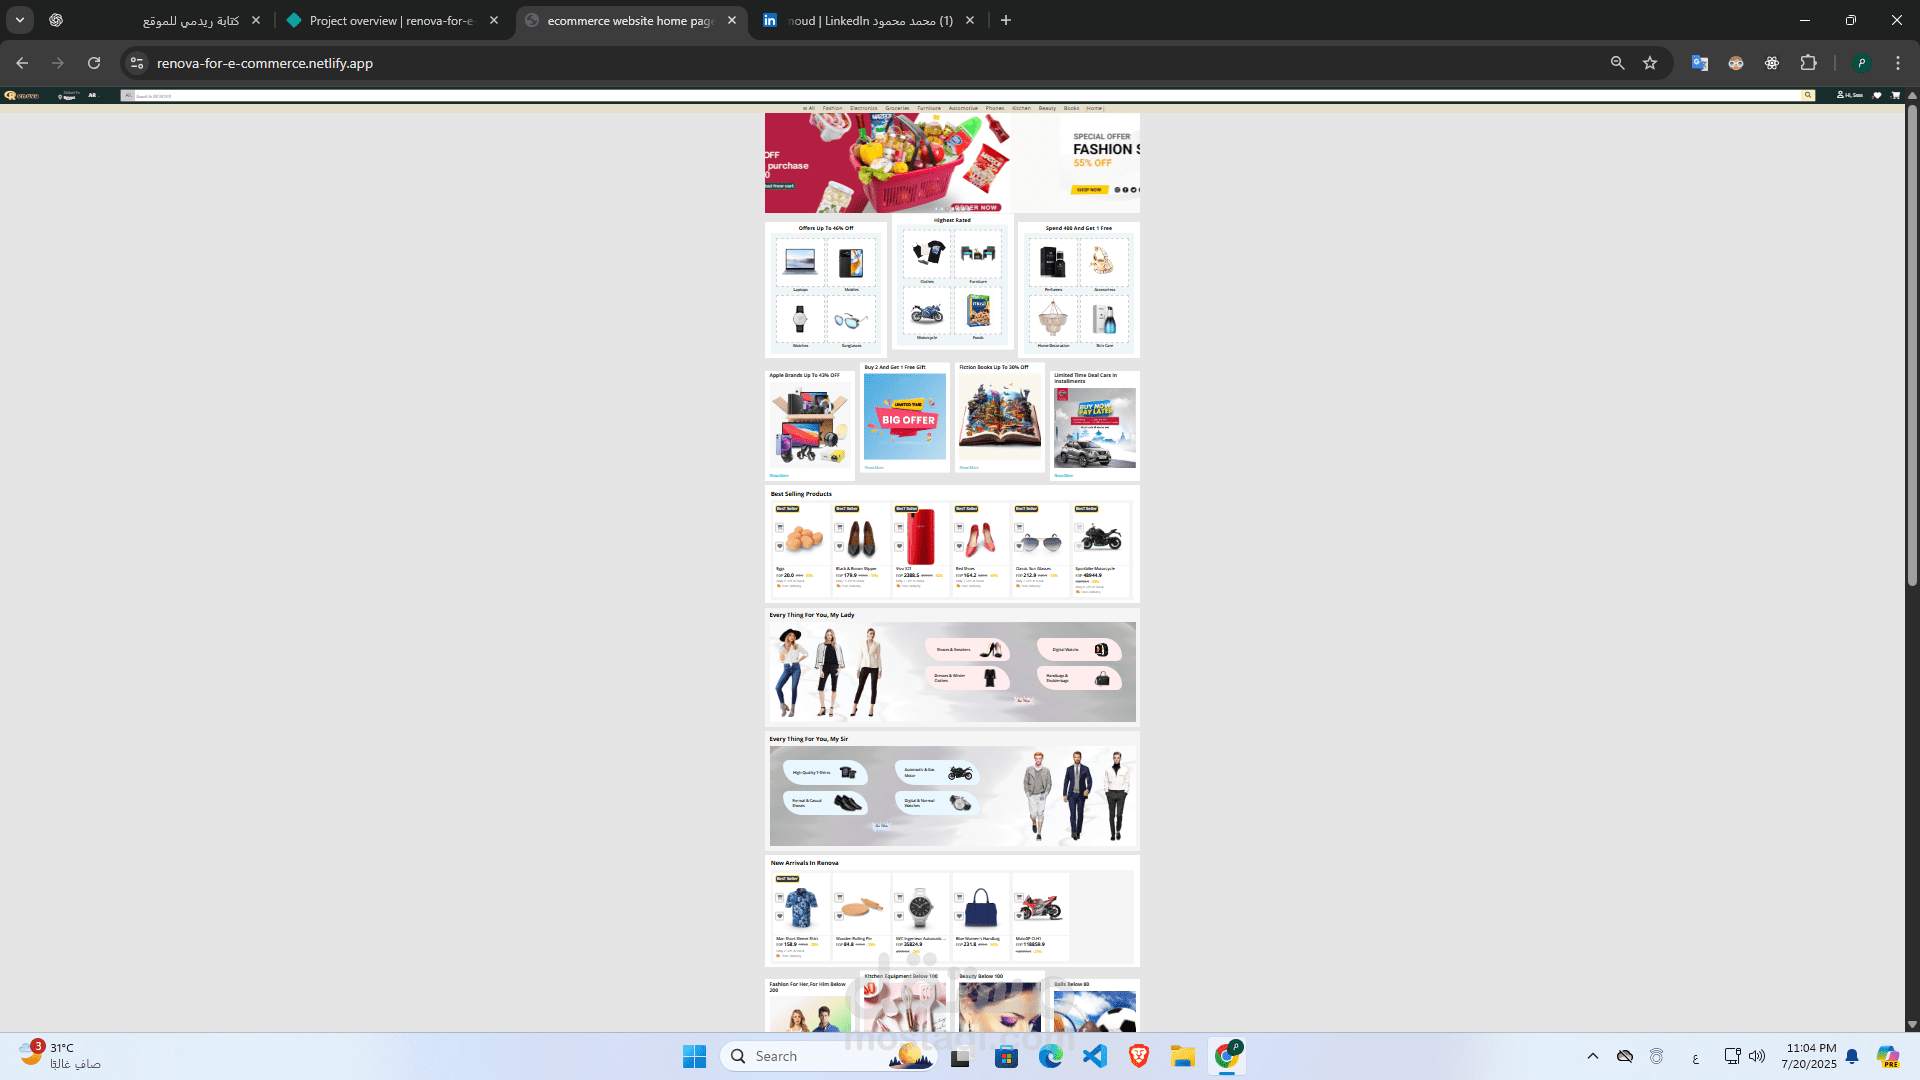Click the Renova logo

[x=22, y=96]
